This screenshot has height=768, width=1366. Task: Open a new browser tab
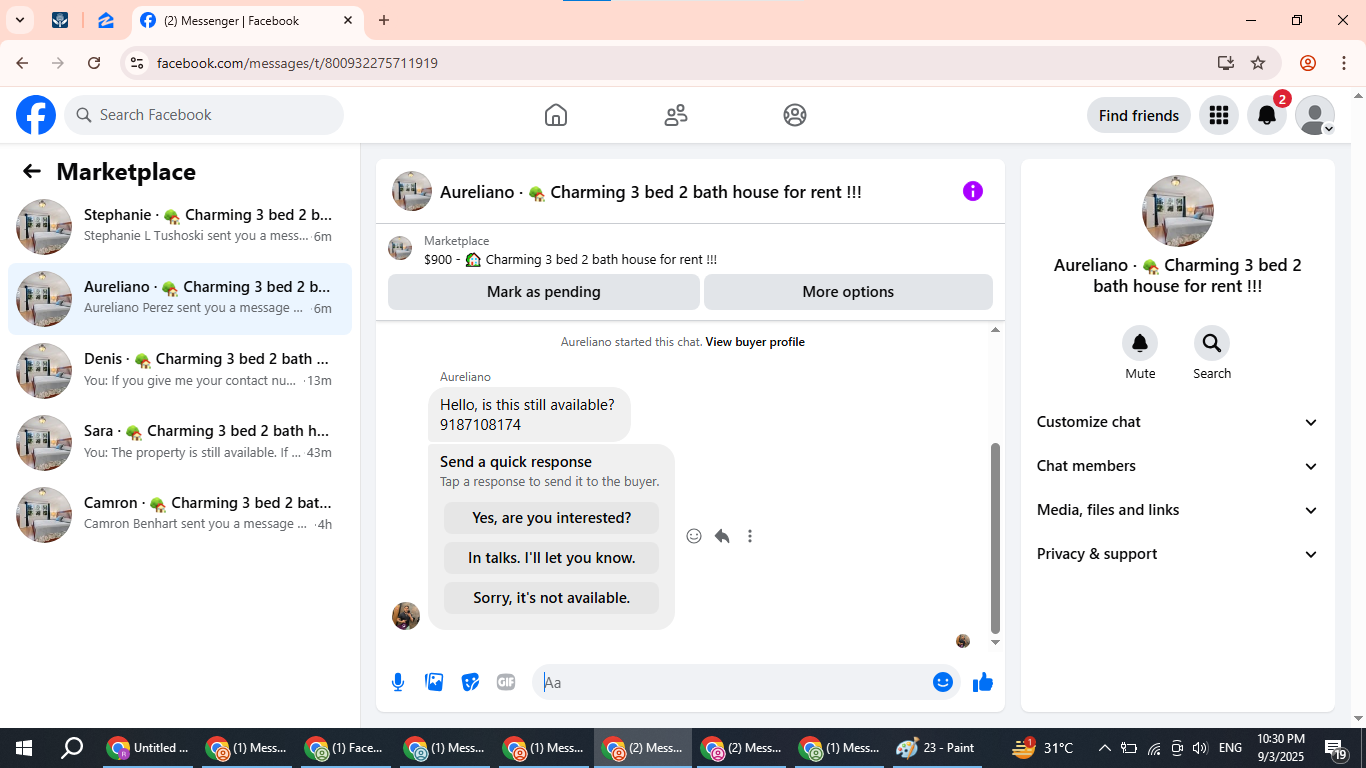[384, 20]
